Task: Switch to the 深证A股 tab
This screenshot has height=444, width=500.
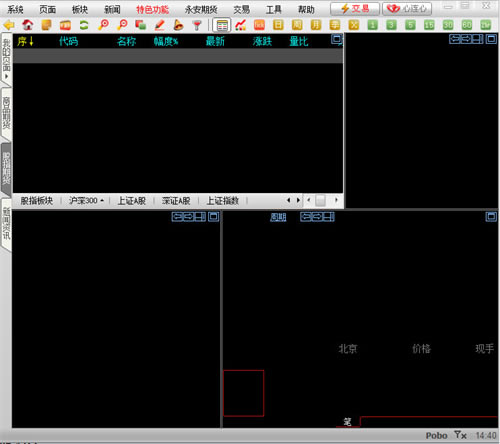Action: click(176, 201)
